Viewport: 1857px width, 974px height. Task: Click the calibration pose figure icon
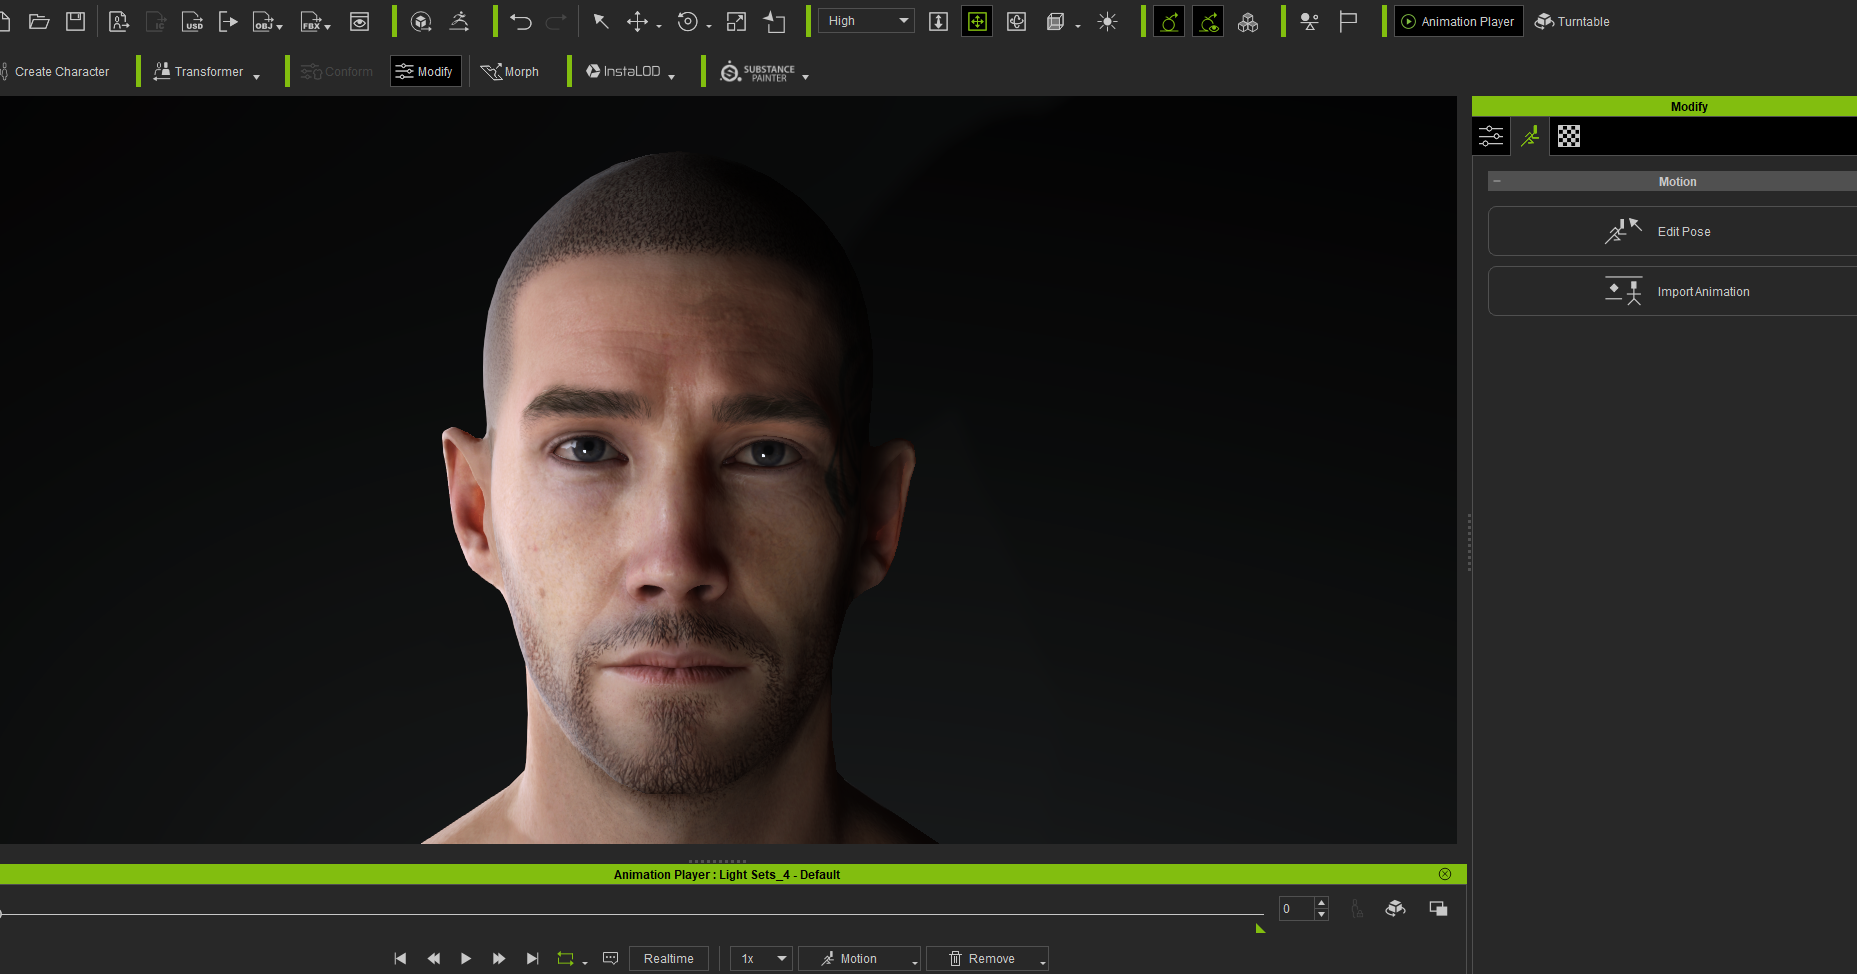pyautogui.click(x=459, y=21)
